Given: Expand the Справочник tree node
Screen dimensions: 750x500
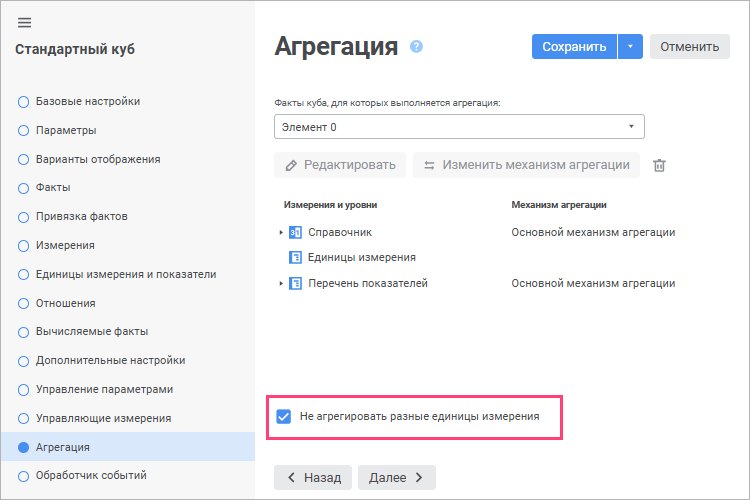Looking at the screenshot, I should [x=281, y=233].
